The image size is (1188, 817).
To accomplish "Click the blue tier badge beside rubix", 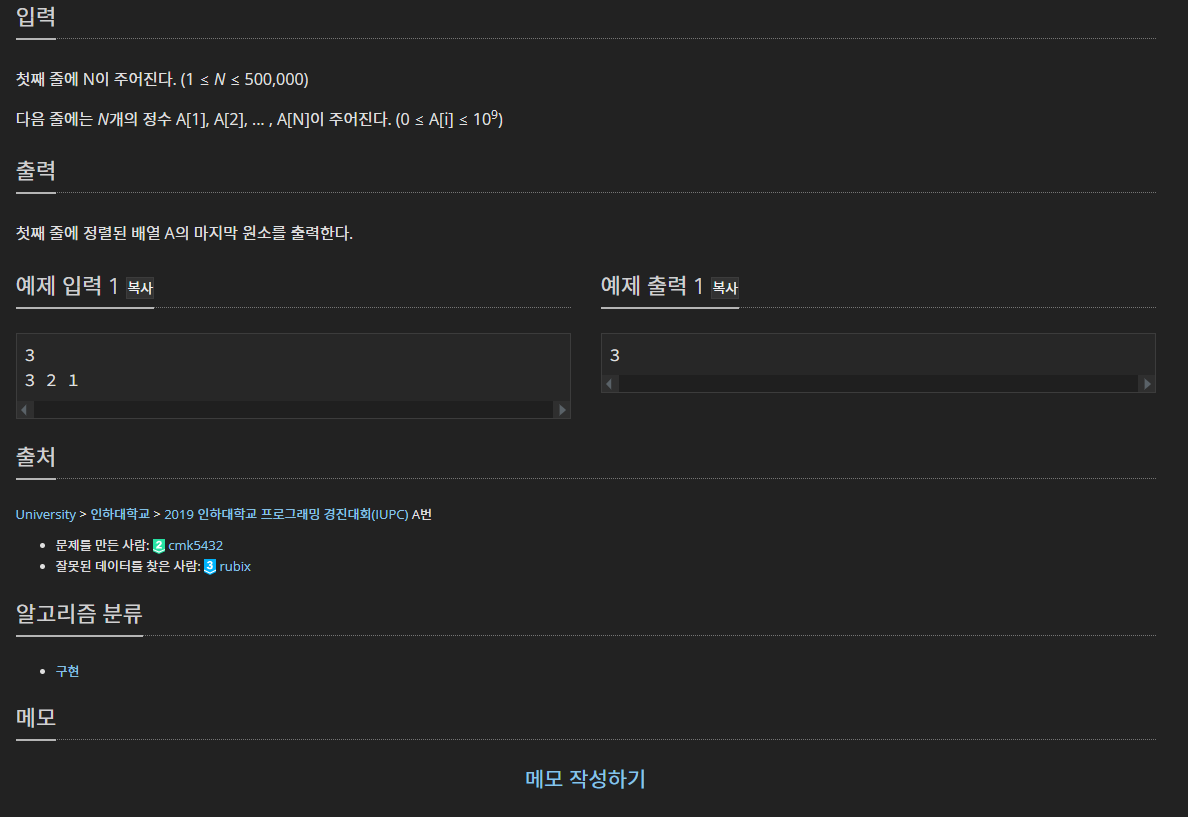I will (210, 567).
